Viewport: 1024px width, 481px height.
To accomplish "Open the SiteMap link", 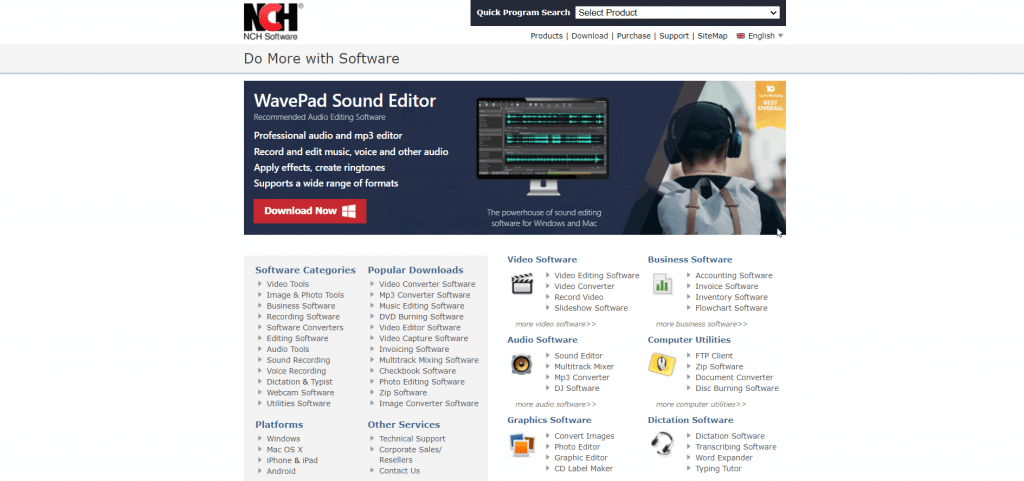I will pyautogui.click(x=712, y=36).
